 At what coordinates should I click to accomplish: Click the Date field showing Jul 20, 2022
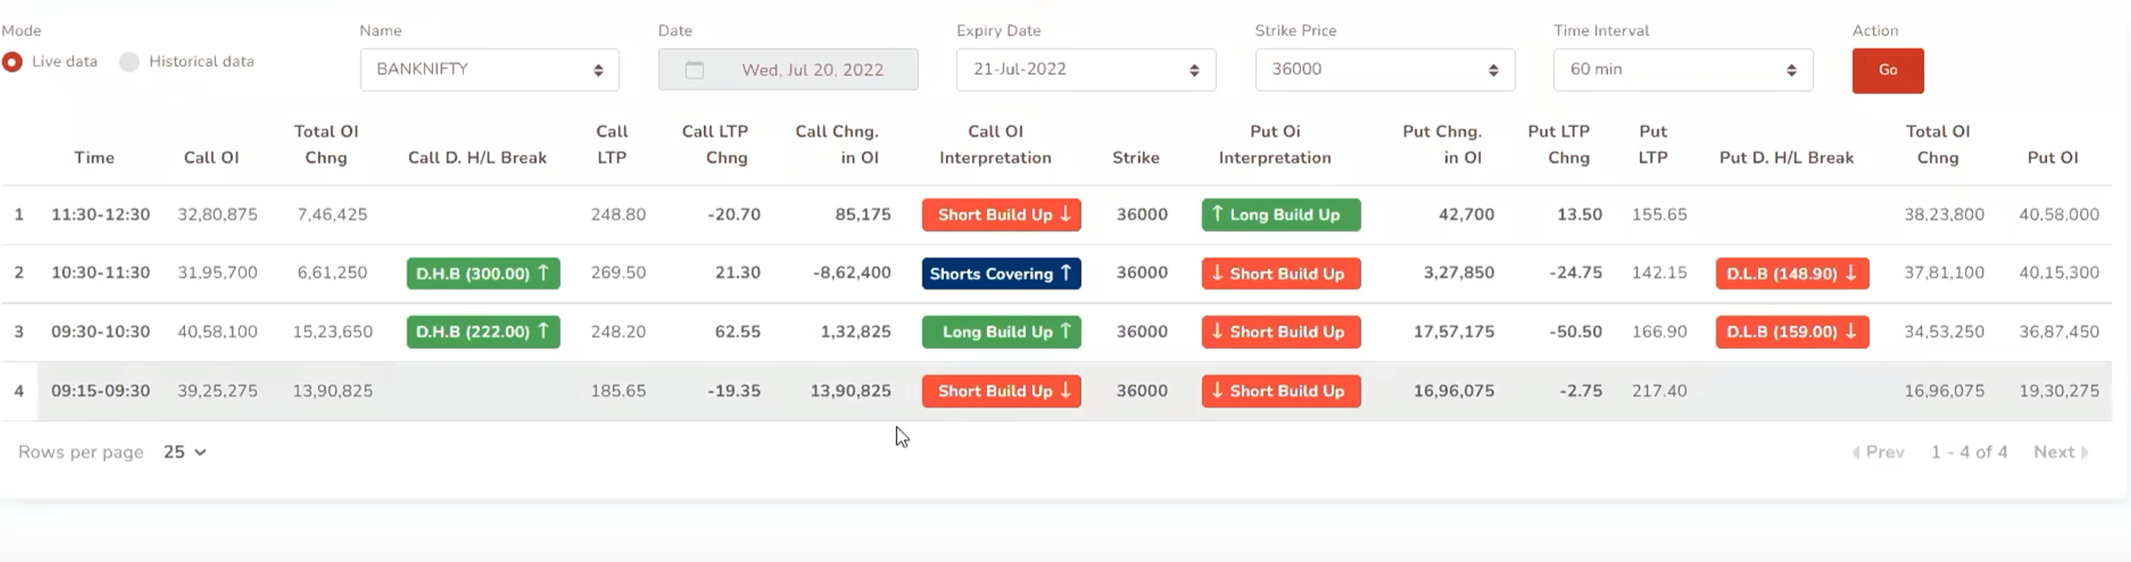click(811, 70)
